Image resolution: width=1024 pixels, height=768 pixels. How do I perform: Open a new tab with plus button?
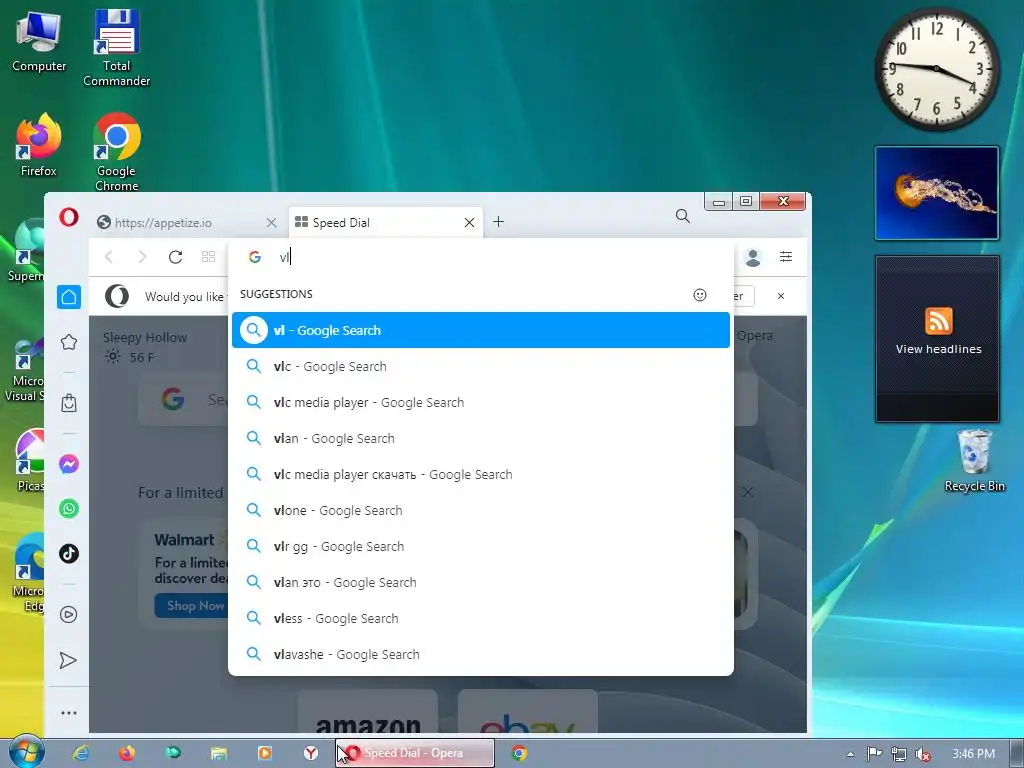click(498, 222)
